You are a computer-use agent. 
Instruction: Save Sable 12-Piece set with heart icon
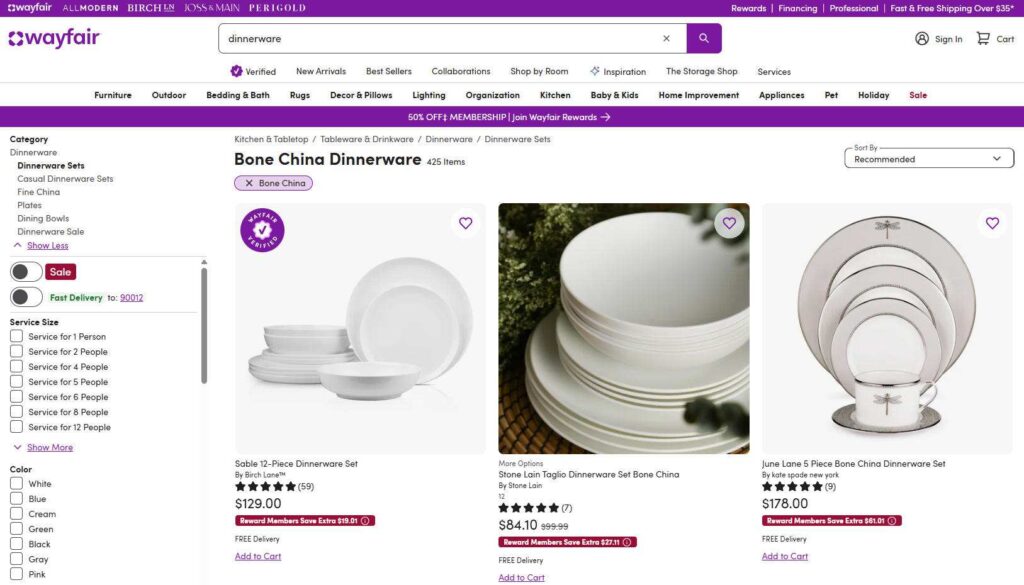tap(466, 223)
